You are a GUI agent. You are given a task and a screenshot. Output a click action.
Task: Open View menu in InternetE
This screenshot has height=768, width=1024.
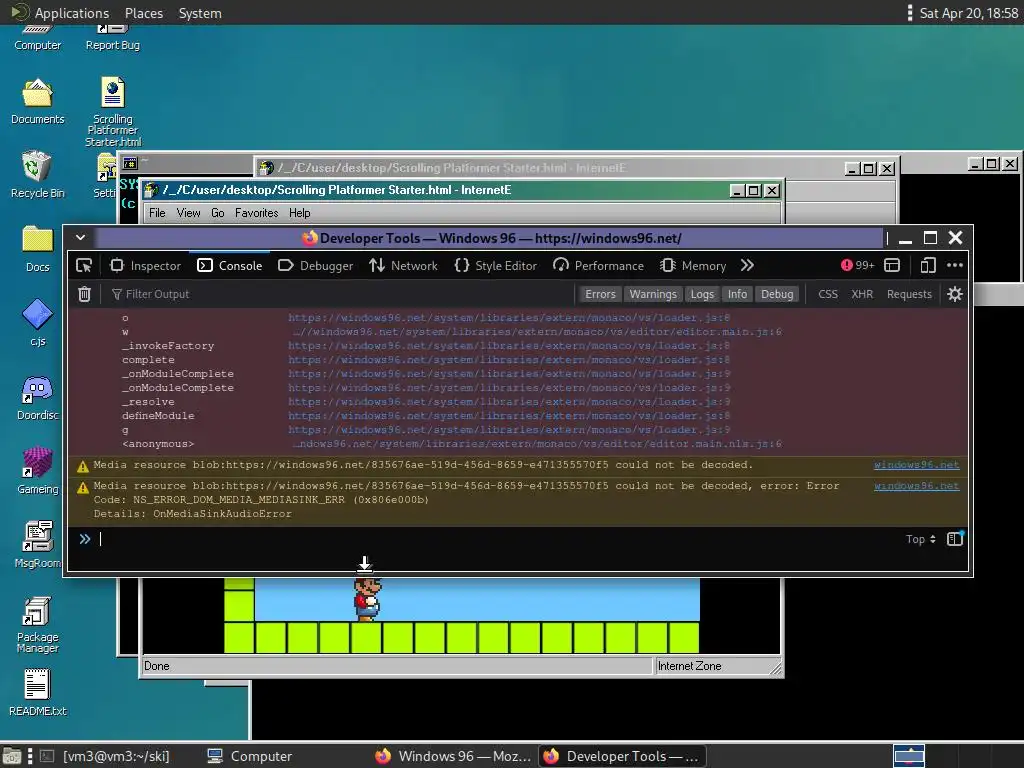(x=188, y=213)
